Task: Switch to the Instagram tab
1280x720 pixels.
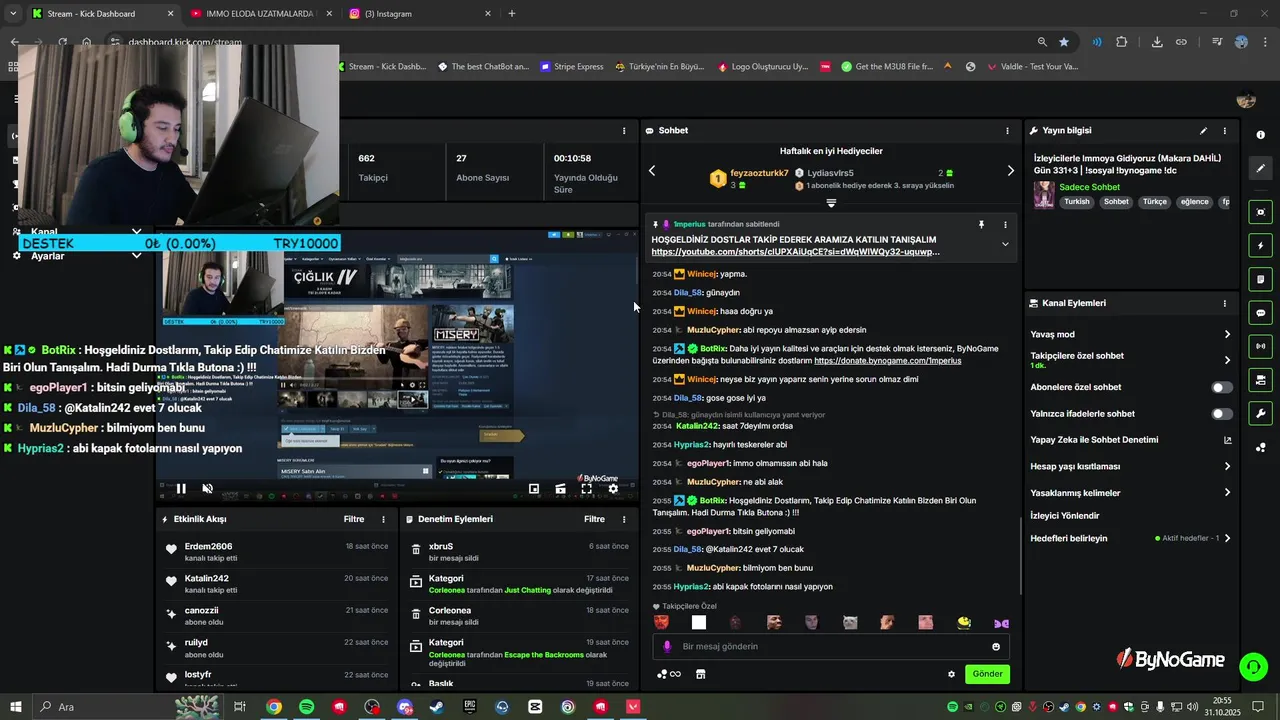Action: 420,14
